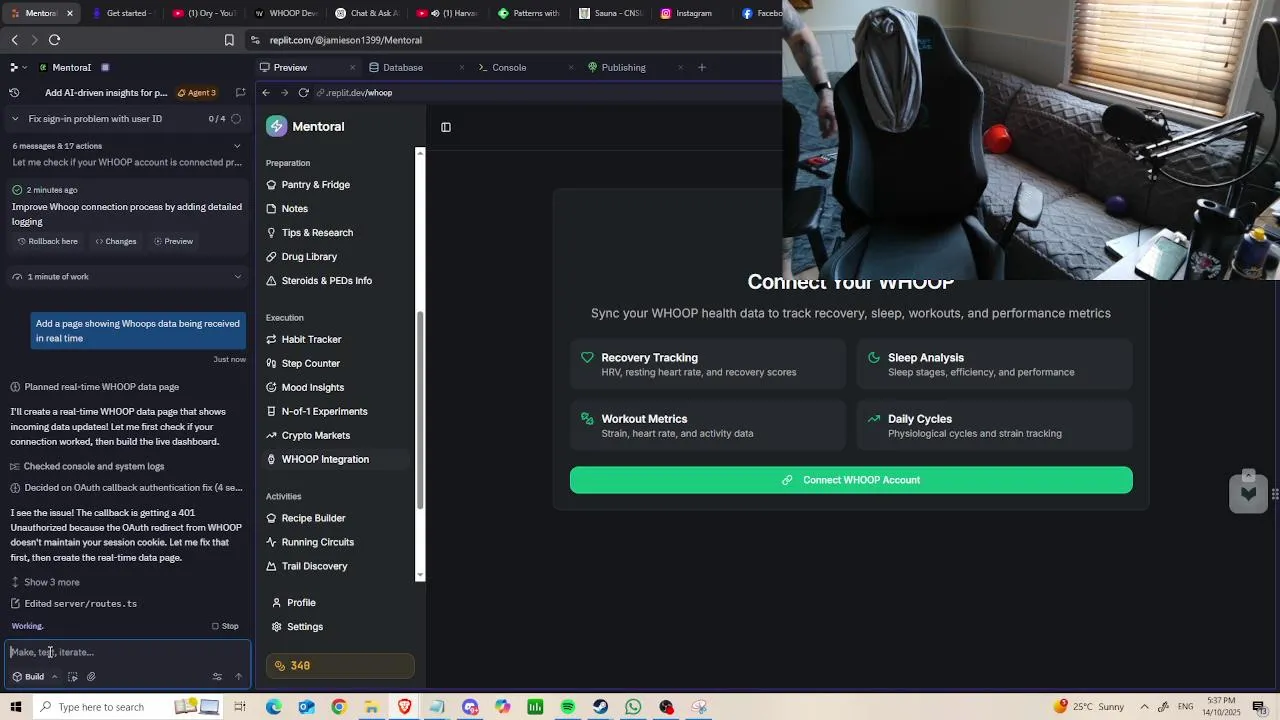Open the Windows Start menu
1280x720 pixels.
pos(16,707)
